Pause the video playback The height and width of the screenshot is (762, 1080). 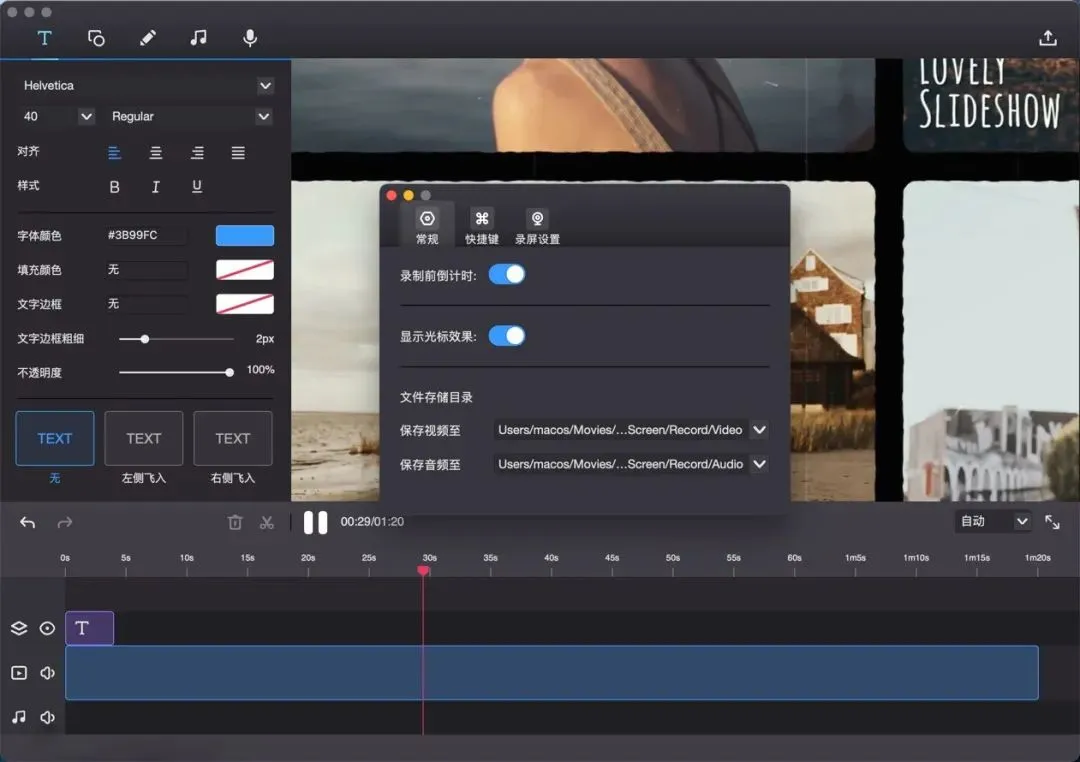tap(315, 522)
